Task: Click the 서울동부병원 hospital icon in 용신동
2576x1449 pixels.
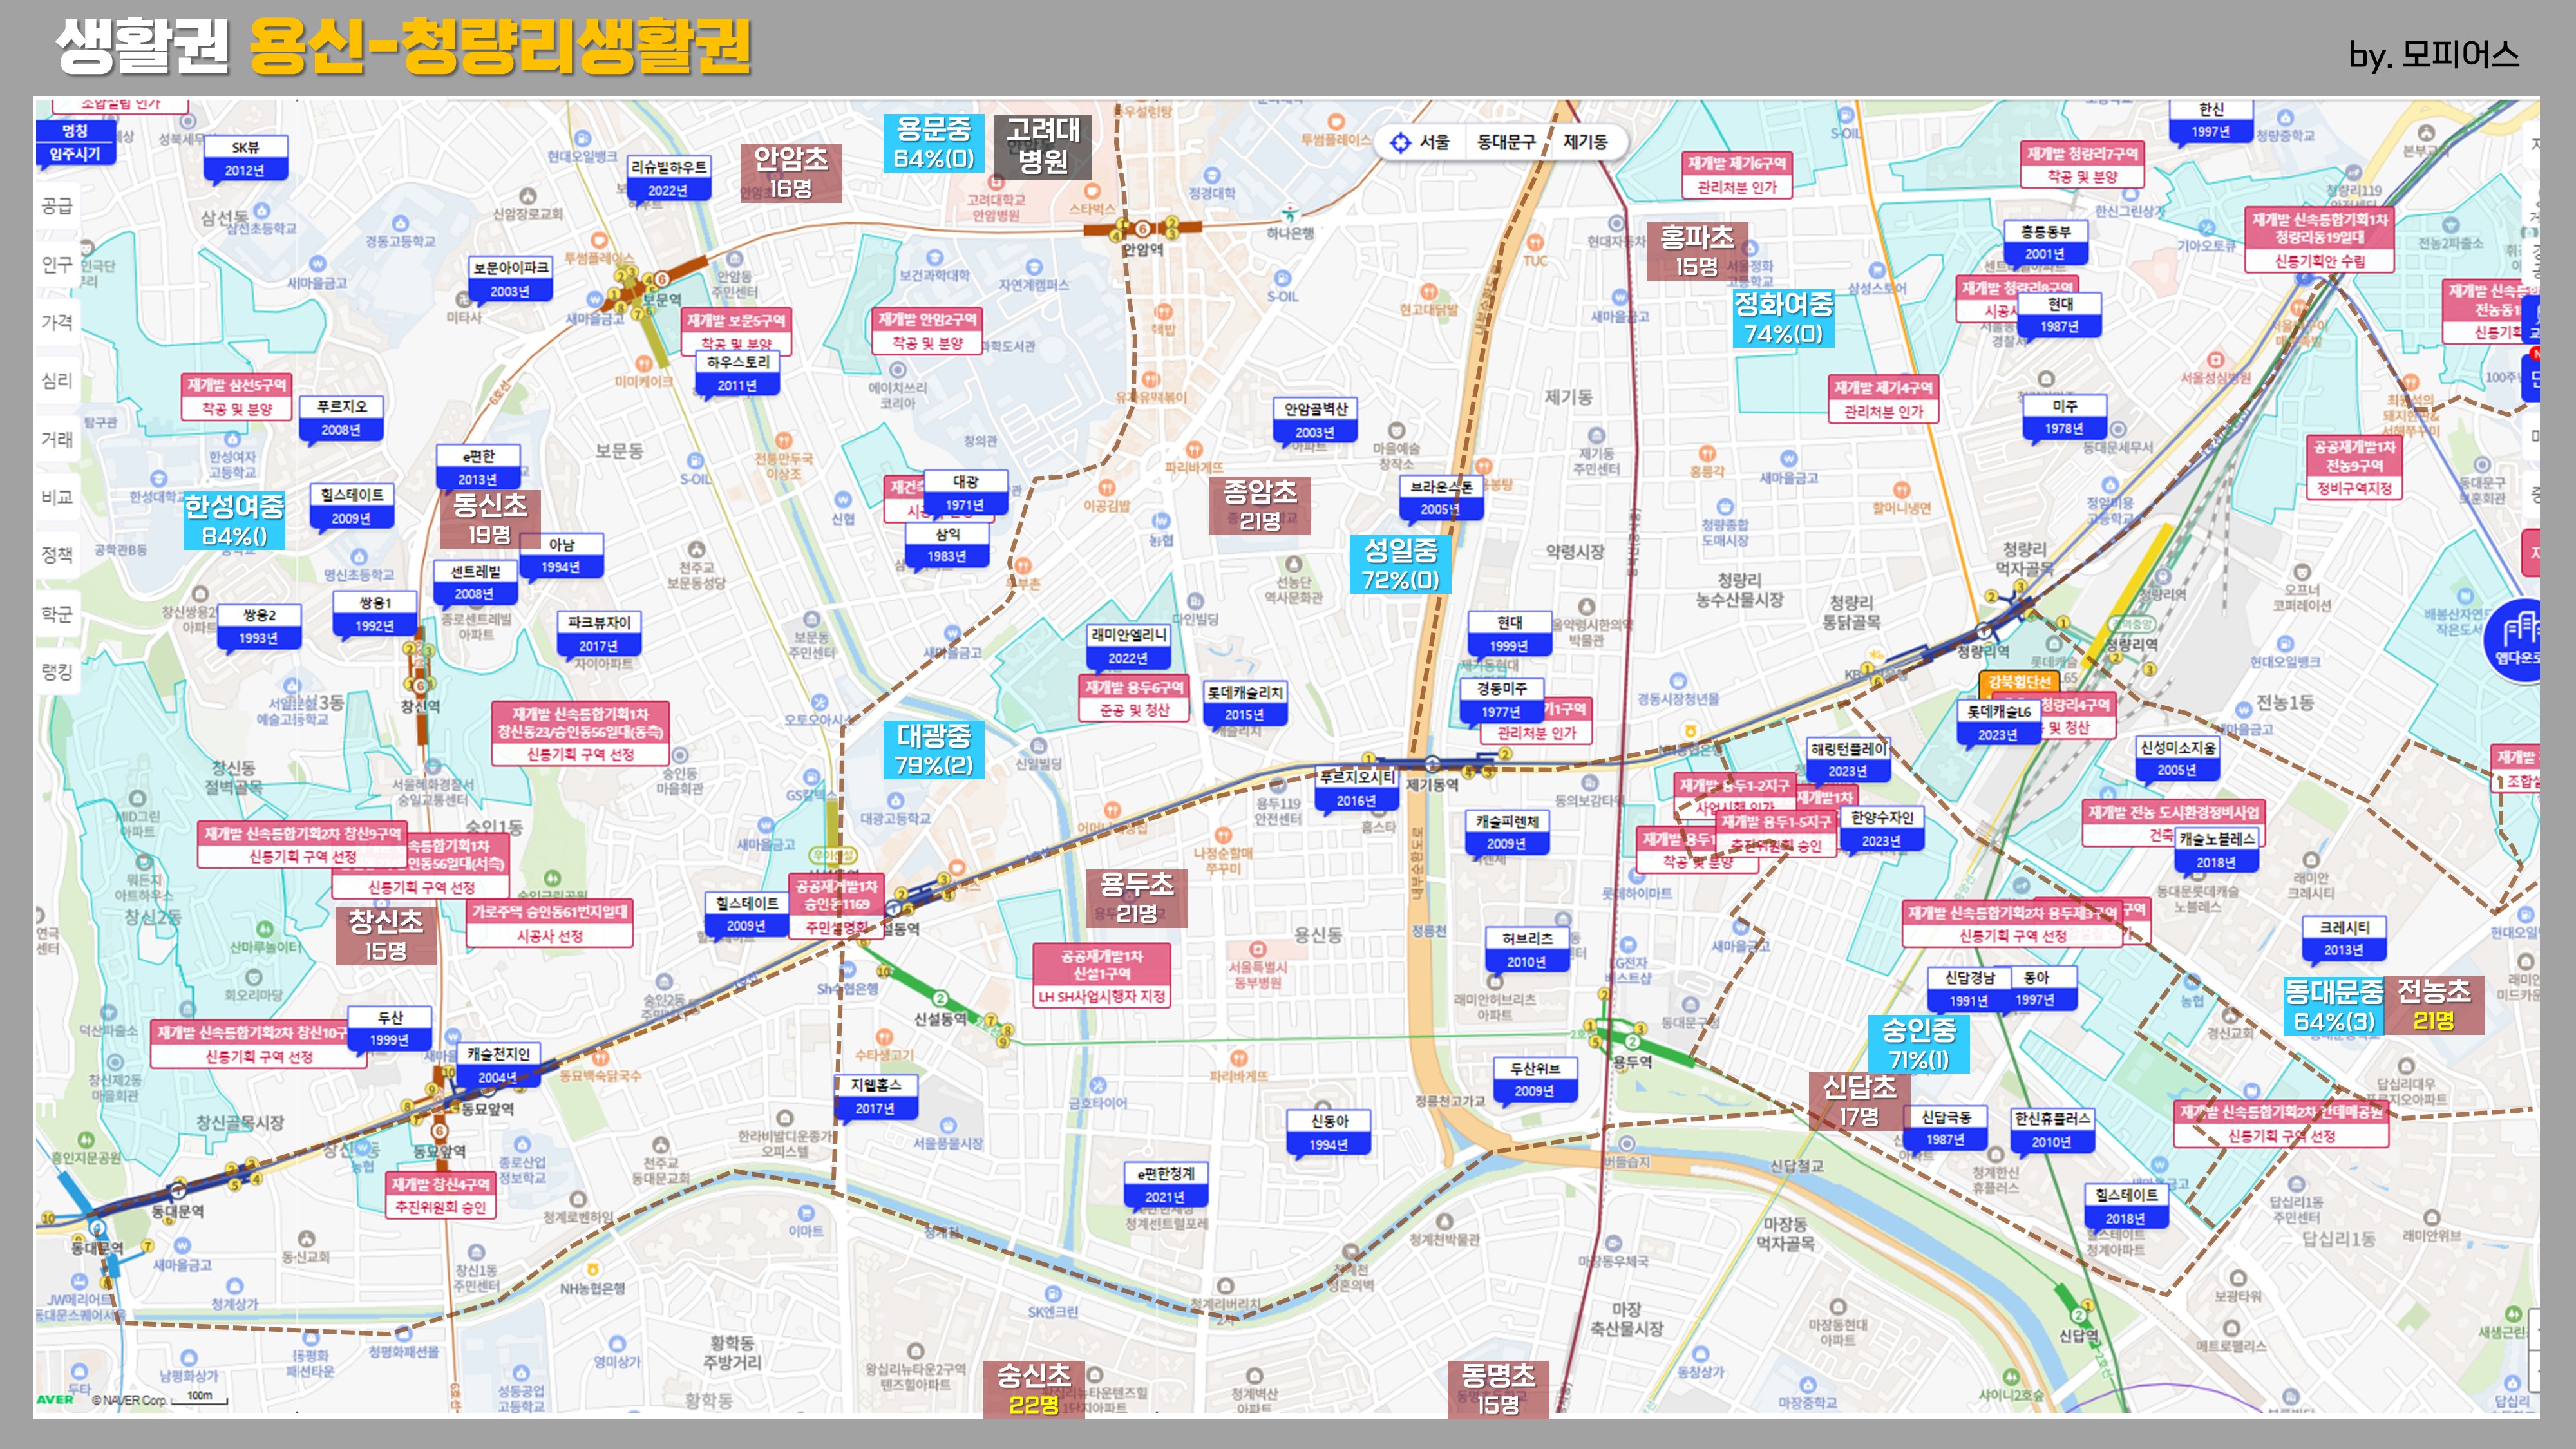Action: [x=1258, y=949]
